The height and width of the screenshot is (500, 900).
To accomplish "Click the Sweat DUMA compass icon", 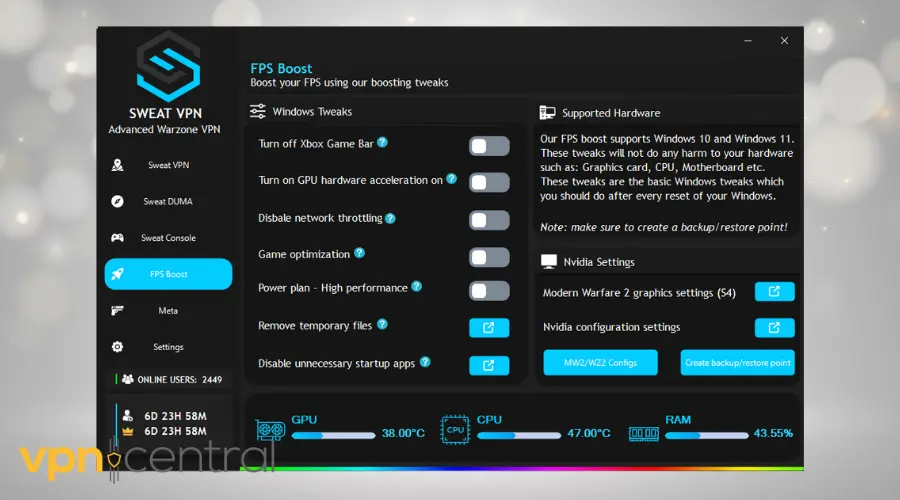I will coord(117,201).
